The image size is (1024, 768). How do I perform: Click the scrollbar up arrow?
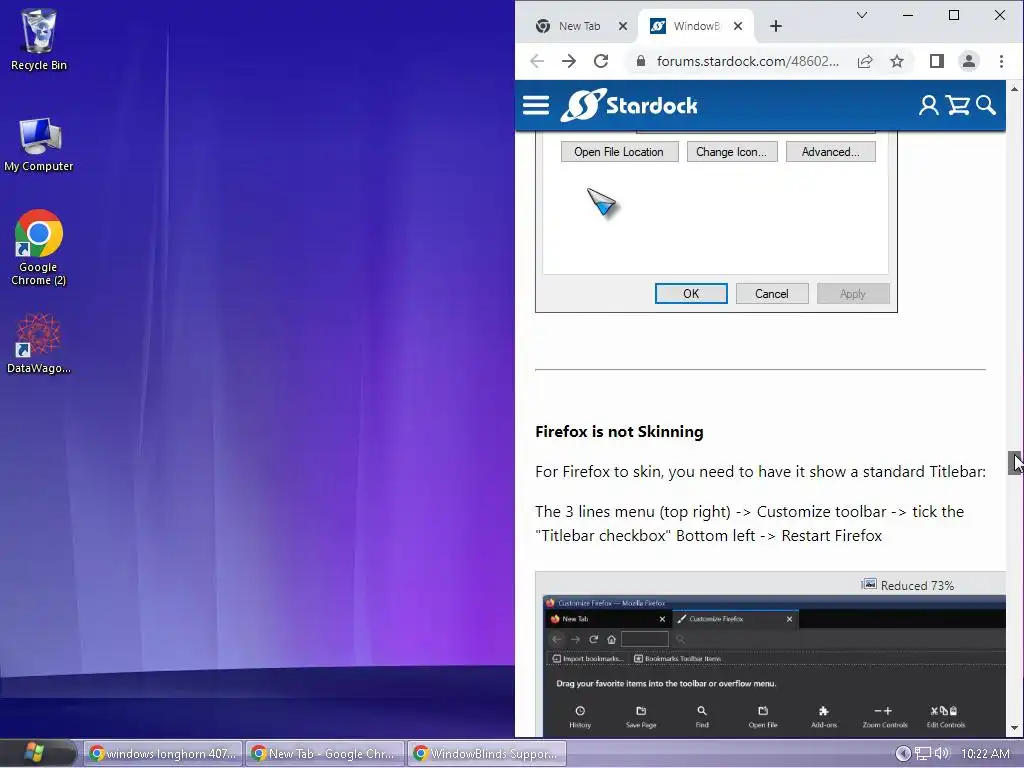(1014, 88)
